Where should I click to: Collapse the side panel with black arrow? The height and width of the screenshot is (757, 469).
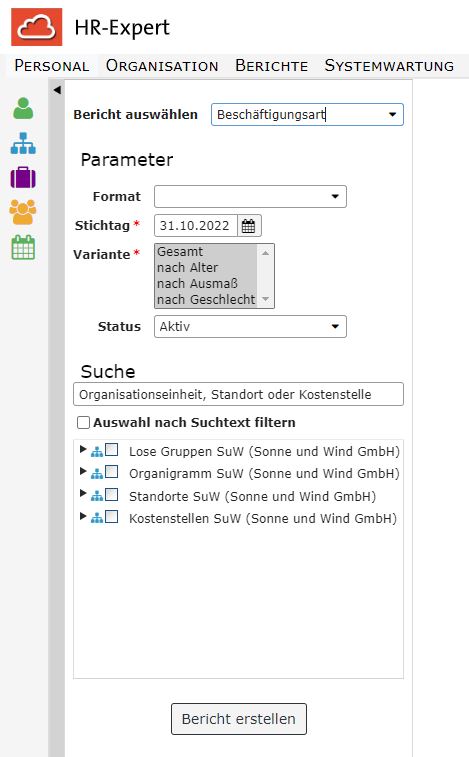pyautogui.click(x=57, y=90)
